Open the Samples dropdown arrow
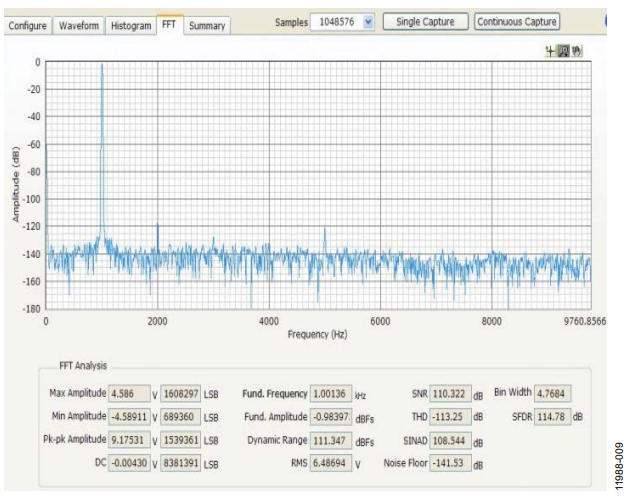 (368, 22)
